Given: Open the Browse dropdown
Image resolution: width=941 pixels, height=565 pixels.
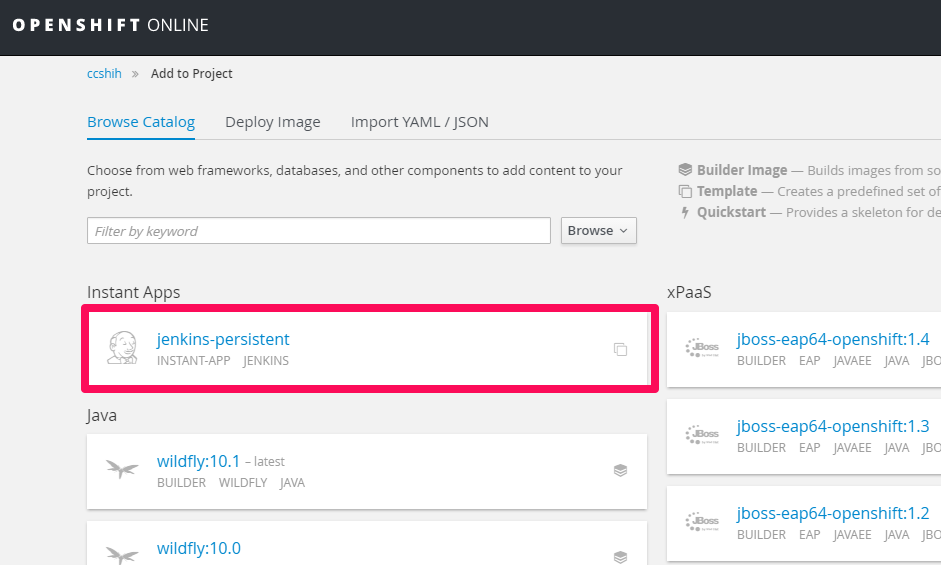Looking at the screenshot, I should 598,231.
